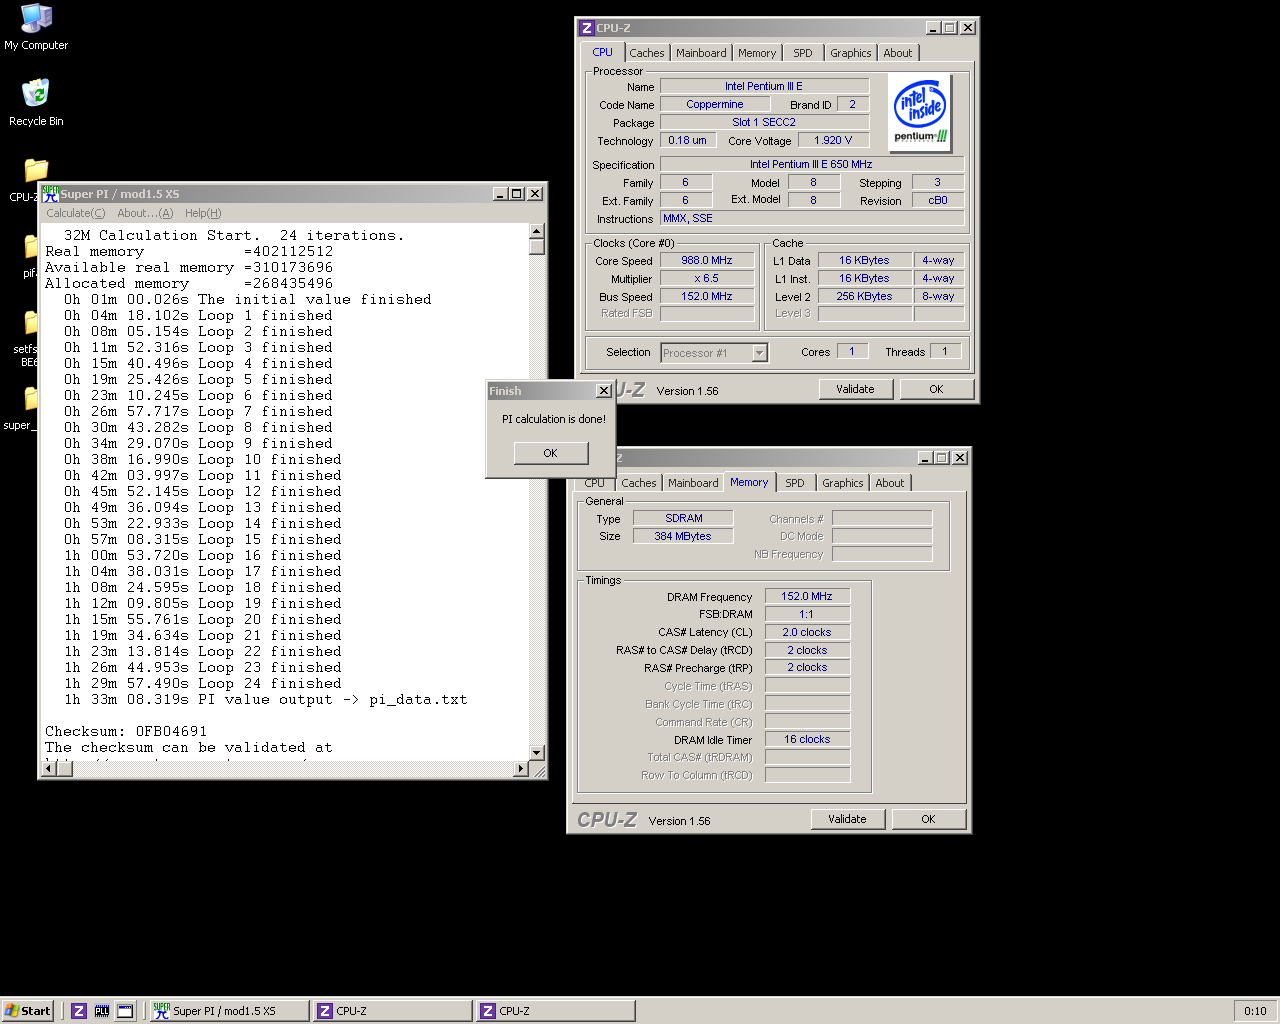Open the About menu in Super PI

click(145, 213)
